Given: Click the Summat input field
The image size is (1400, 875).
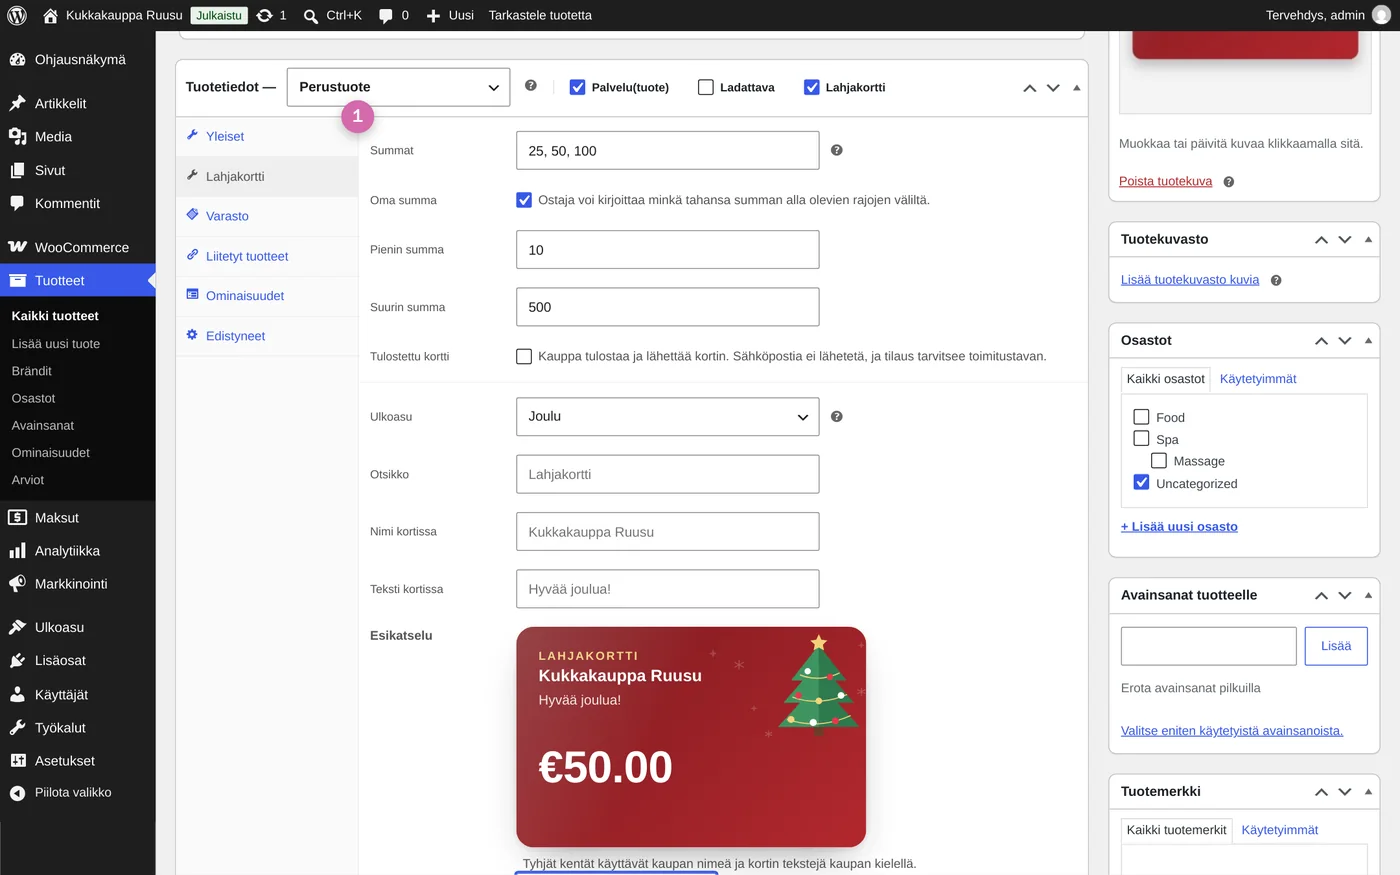Looking at the screenshot, I should click(x=668, y=151).
